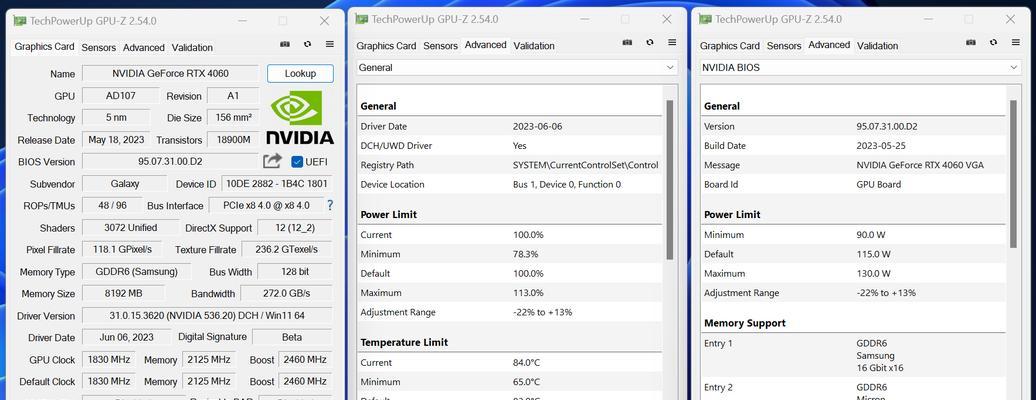The width and height of the screenshot is (1036, 400).
Task: Switch to Advanced tab in left window
Action: pyautogui.click(x=143, y=48)
